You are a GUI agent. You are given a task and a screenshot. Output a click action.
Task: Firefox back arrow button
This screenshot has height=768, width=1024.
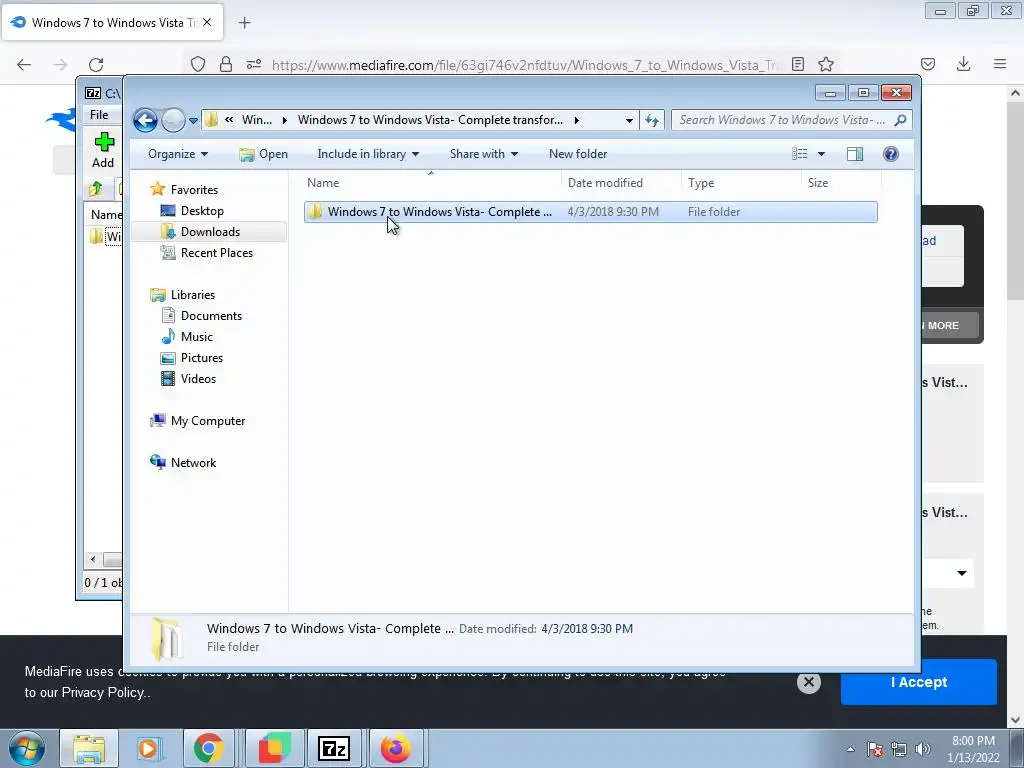24,64
